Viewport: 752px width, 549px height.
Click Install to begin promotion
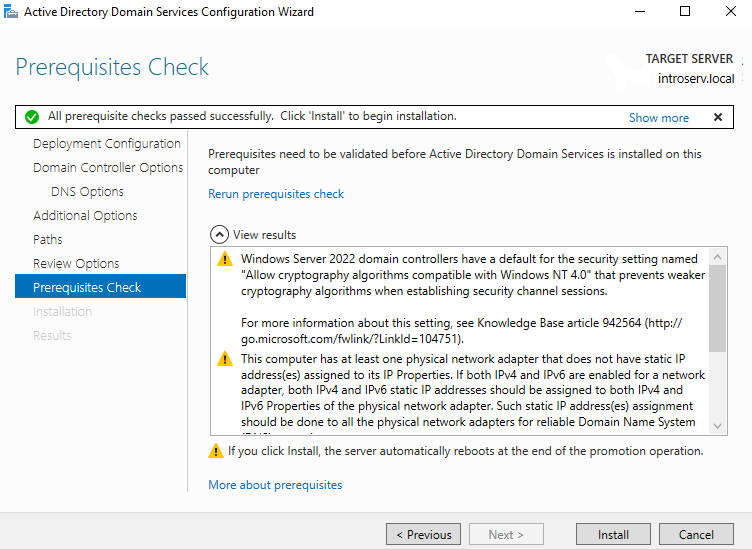coord(613,535)
